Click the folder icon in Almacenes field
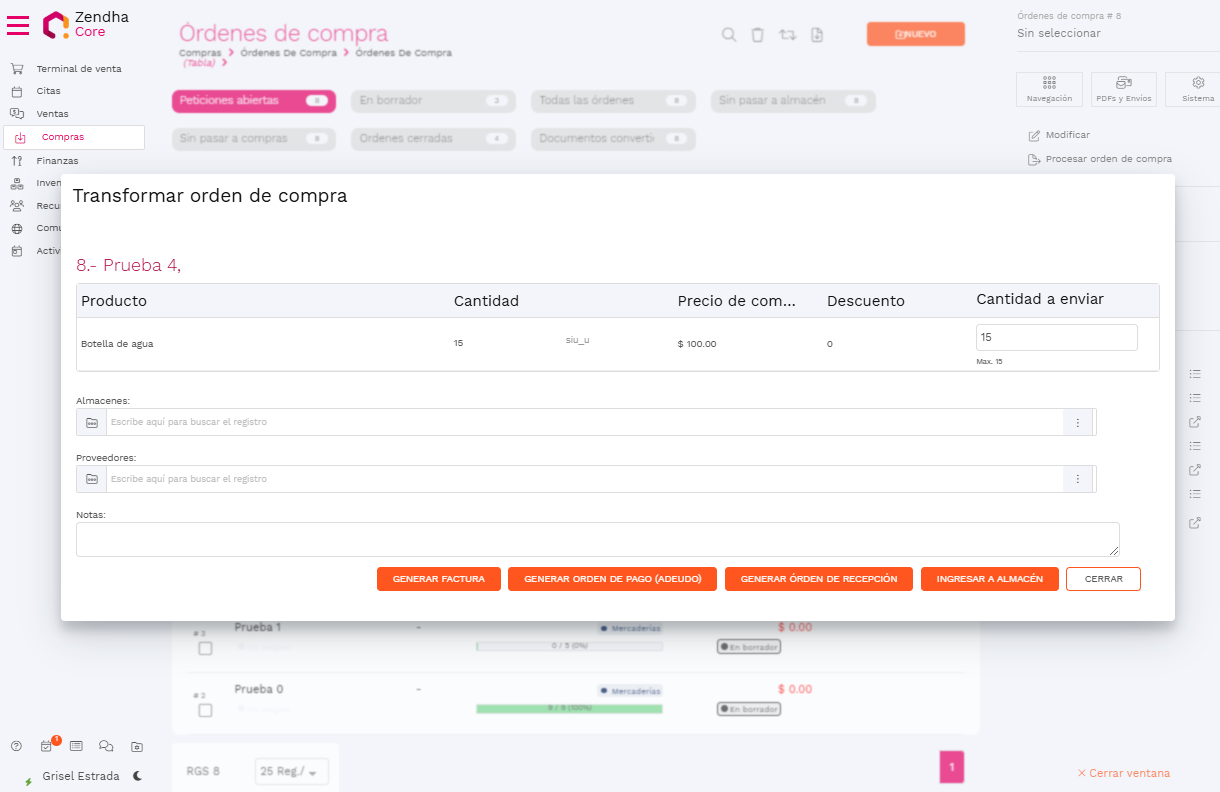The width and height of the screenshot is (1220, 792). click(x=92, y=423)
